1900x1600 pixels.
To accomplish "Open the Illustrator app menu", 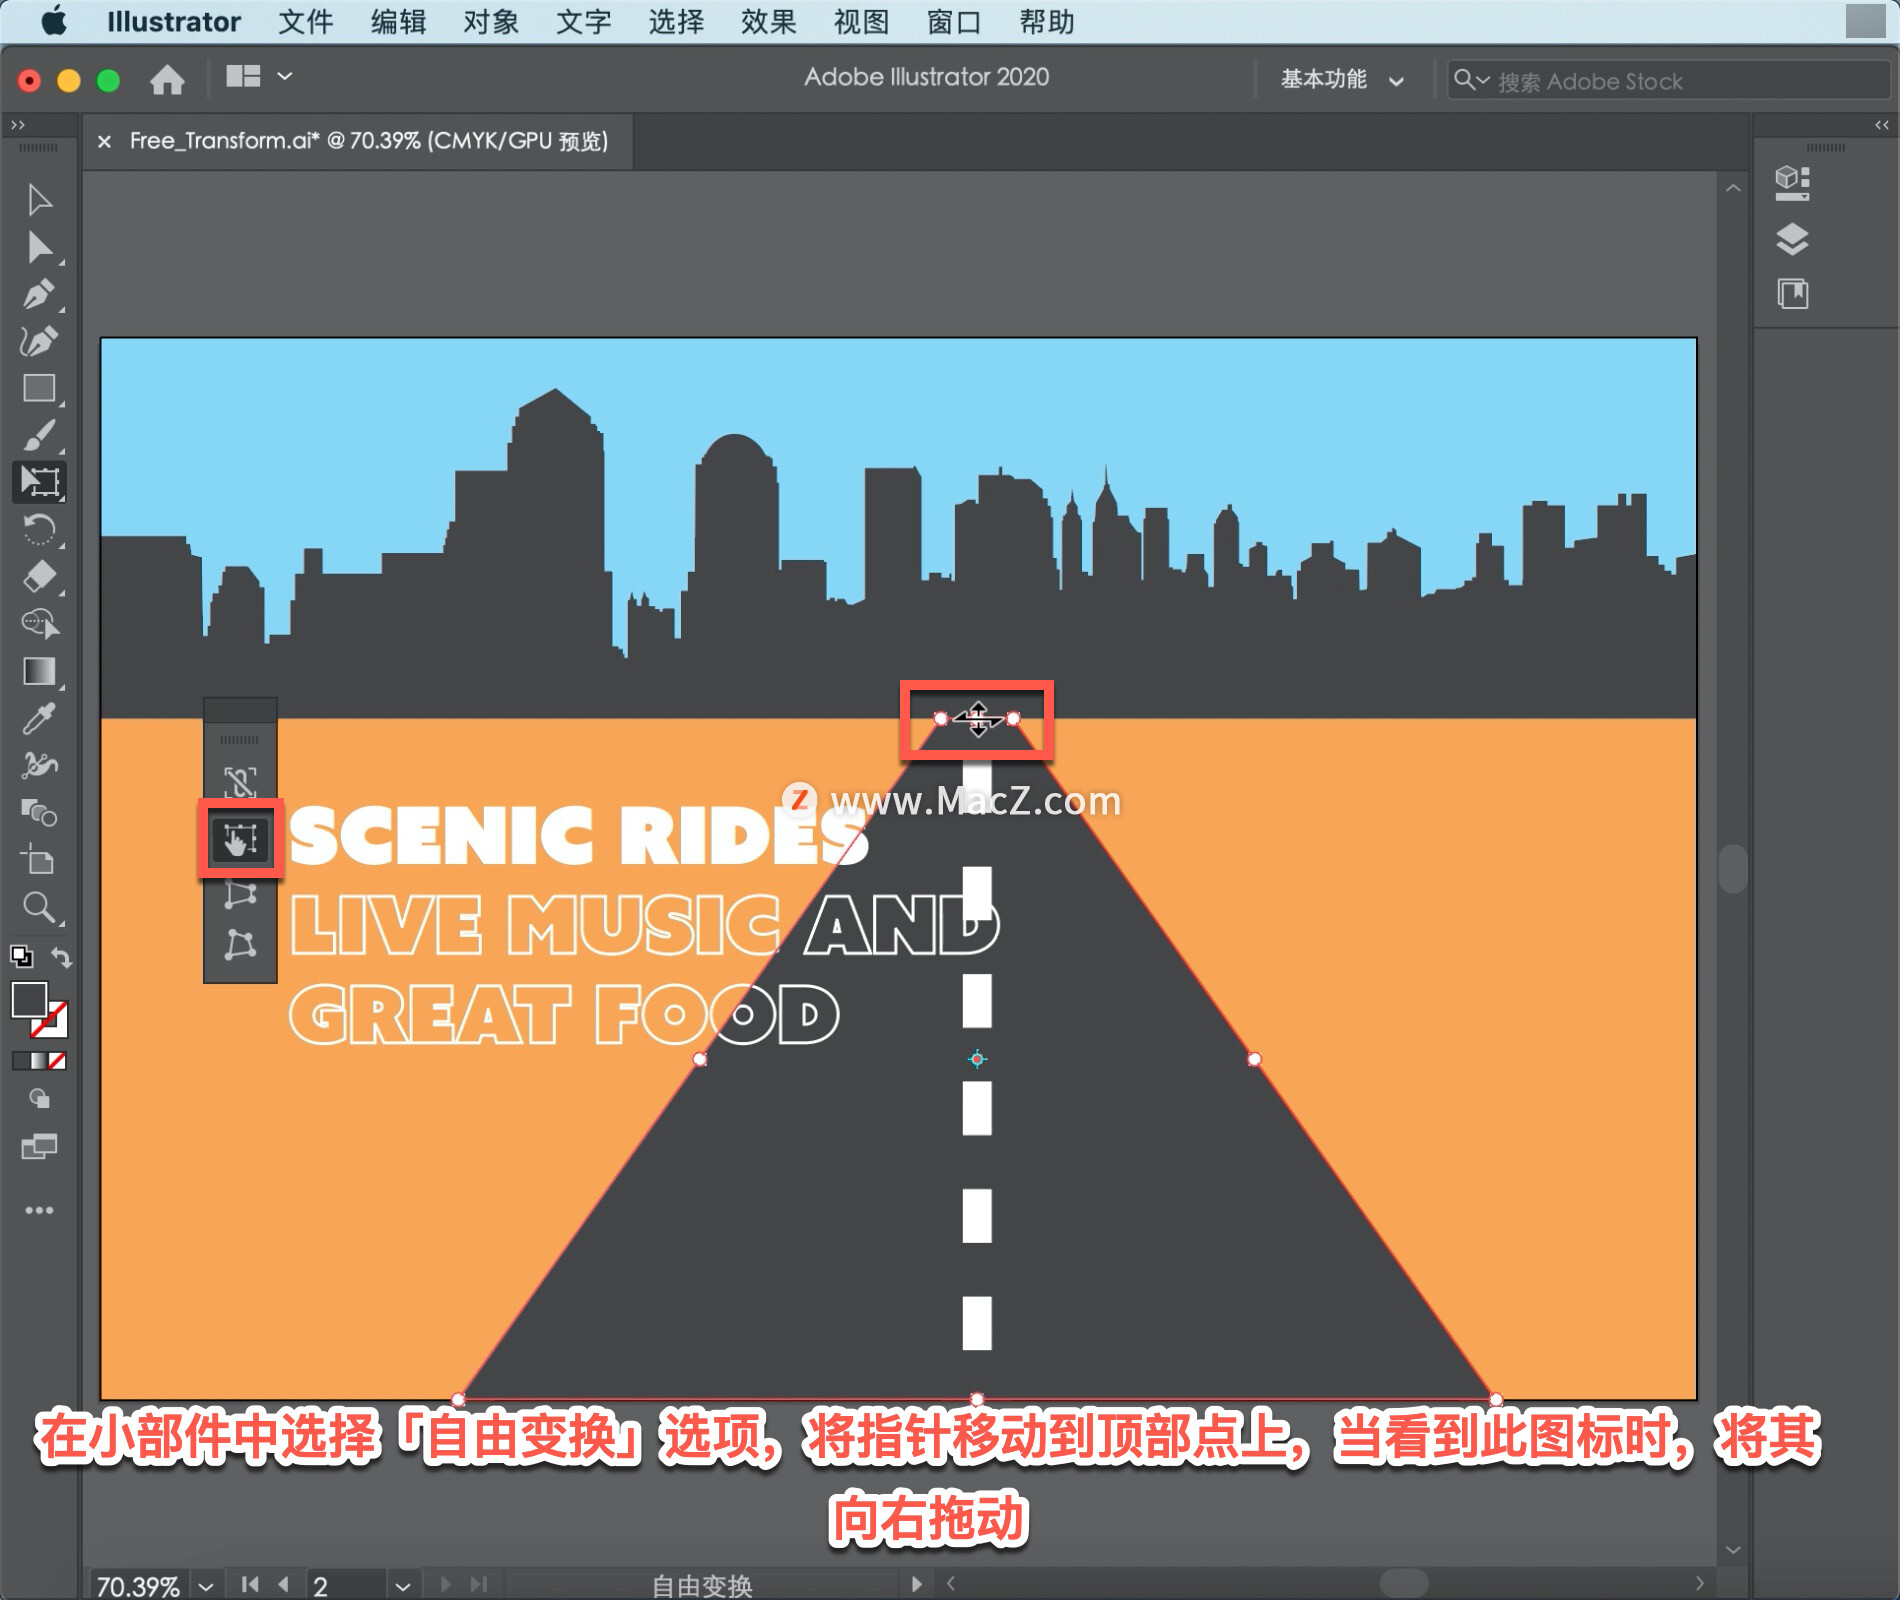I will [174, 21].
